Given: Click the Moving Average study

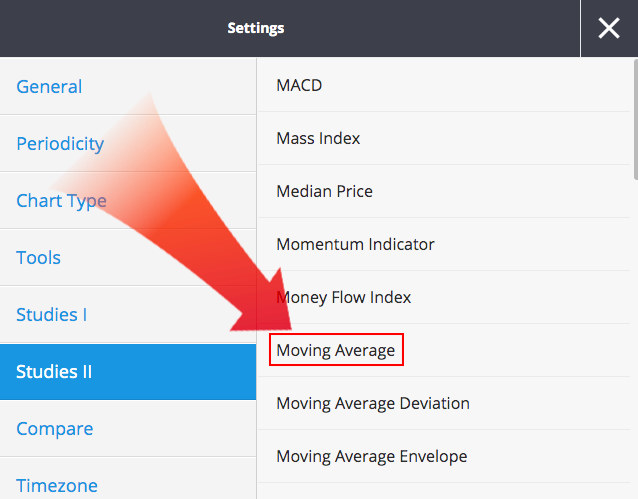Looking at the screenshot, I should pos(336,350).
